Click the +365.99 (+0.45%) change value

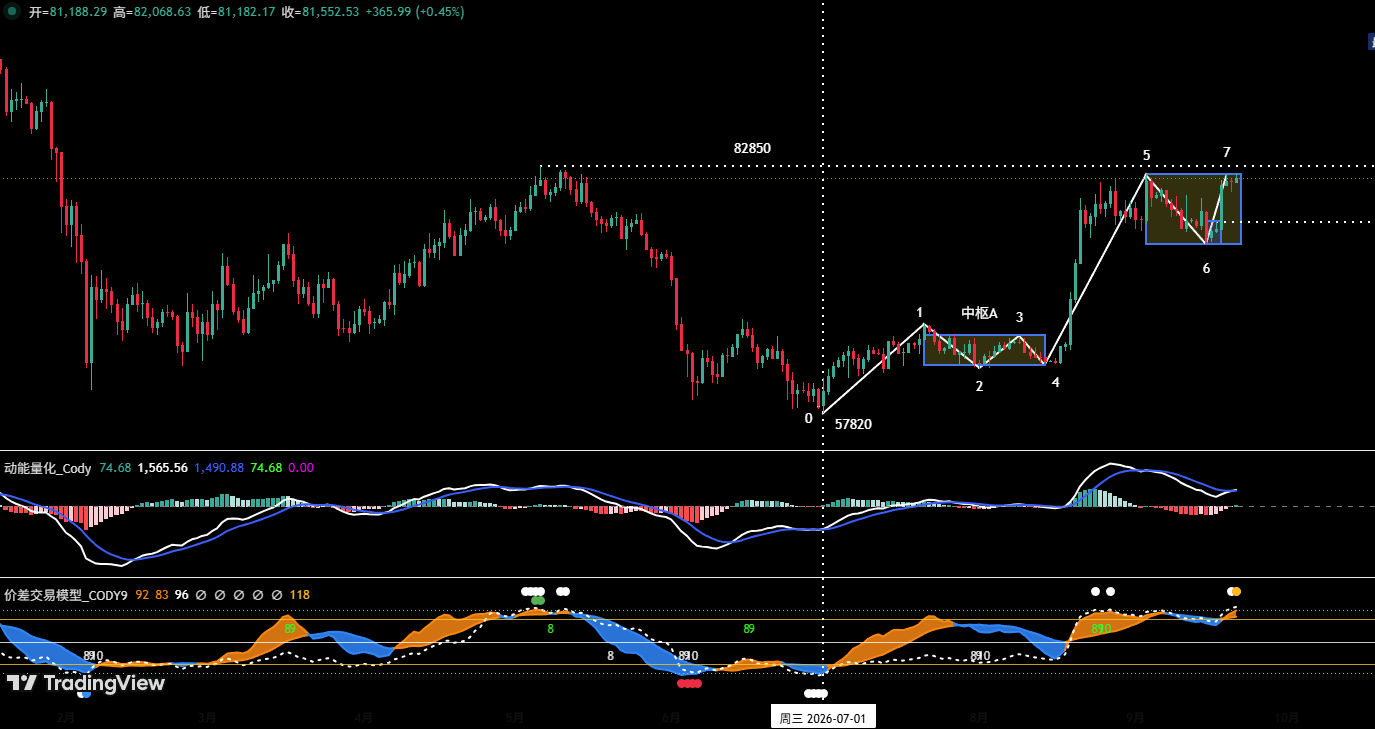(x=415, y=12)
